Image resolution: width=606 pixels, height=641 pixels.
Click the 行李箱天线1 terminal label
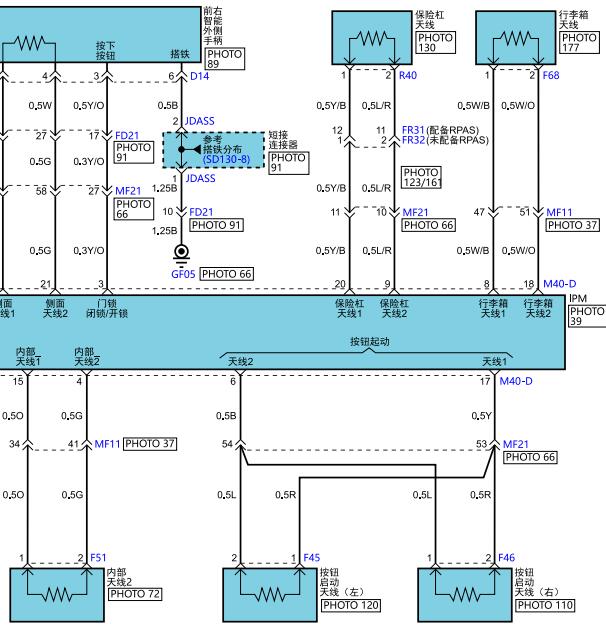coord(493,308)
